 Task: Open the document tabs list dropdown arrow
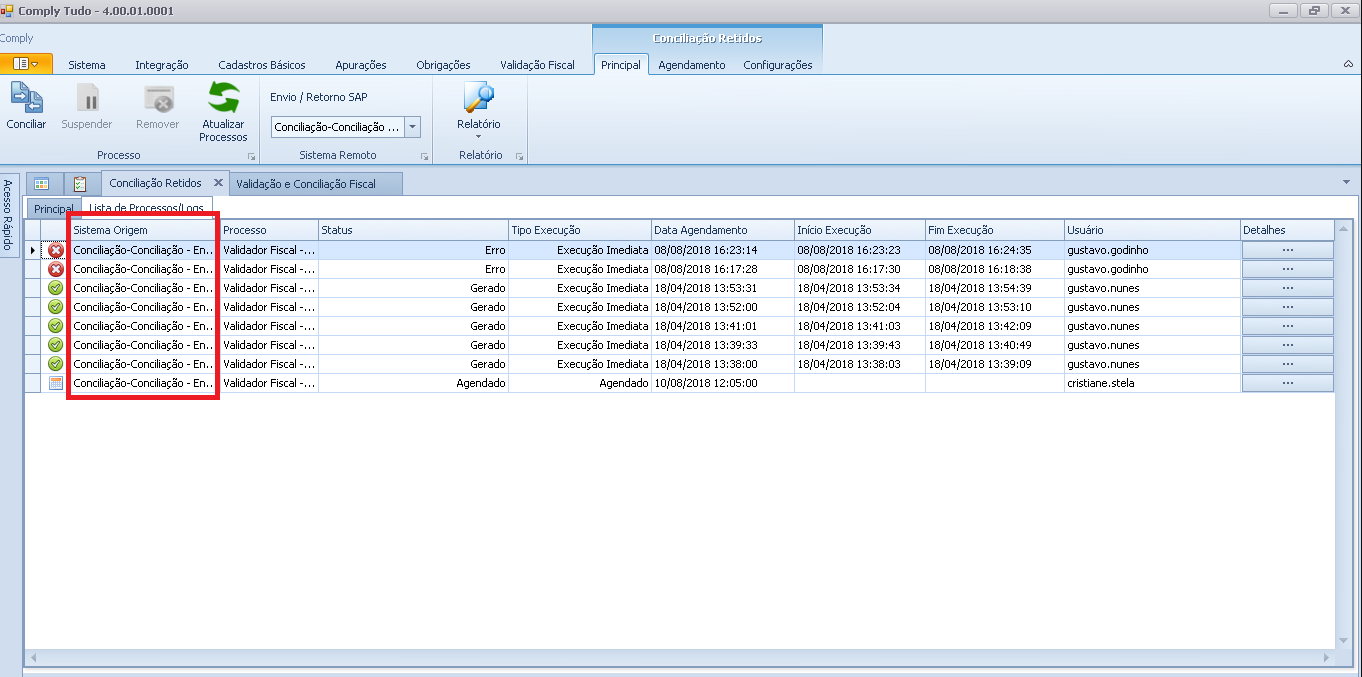1345,182
